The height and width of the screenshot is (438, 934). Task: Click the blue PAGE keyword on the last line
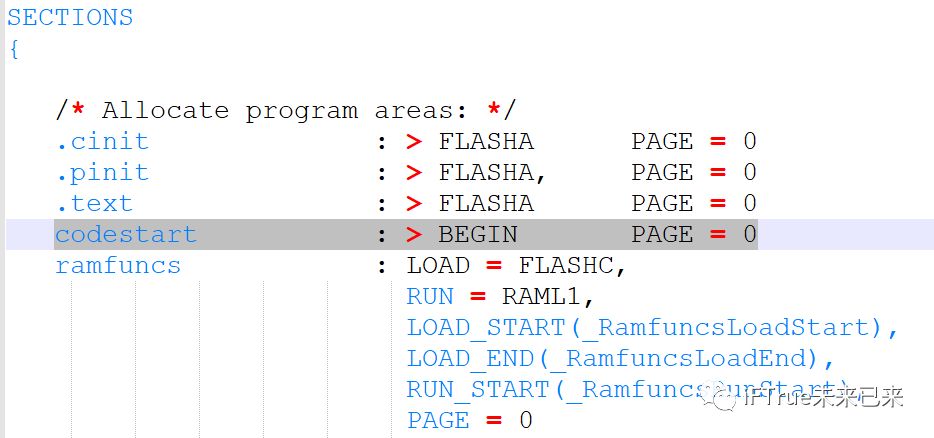point(438,421)
